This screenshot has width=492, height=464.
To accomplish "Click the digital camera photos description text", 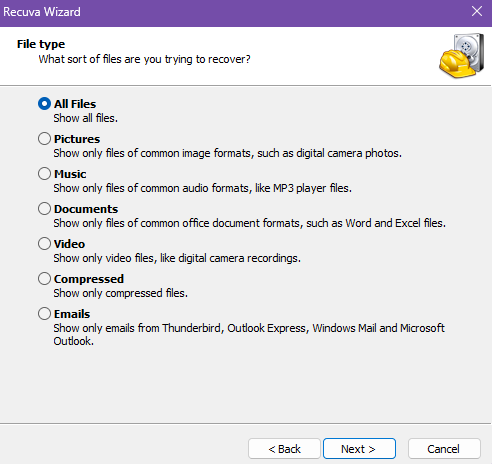I will (x=227, y=153).
